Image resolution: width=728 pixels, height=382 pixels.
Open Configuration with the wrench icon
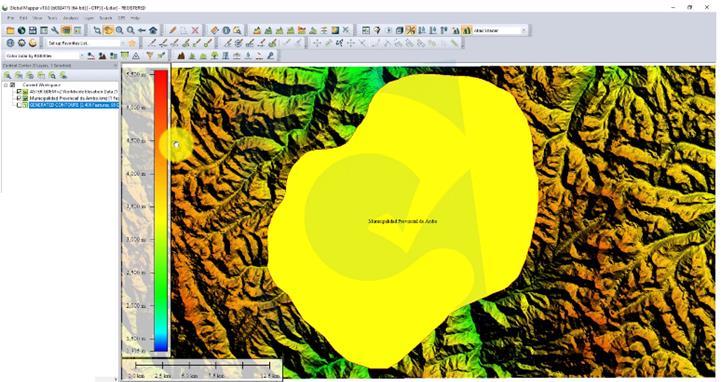pos(55,30)
